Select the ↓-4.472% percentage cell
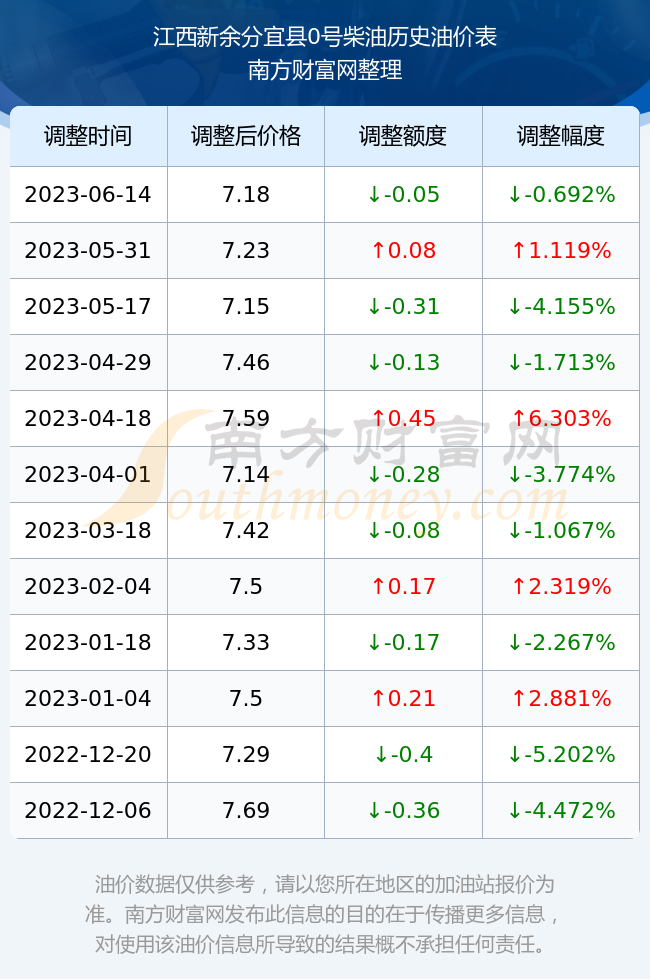 pos(561,810)
